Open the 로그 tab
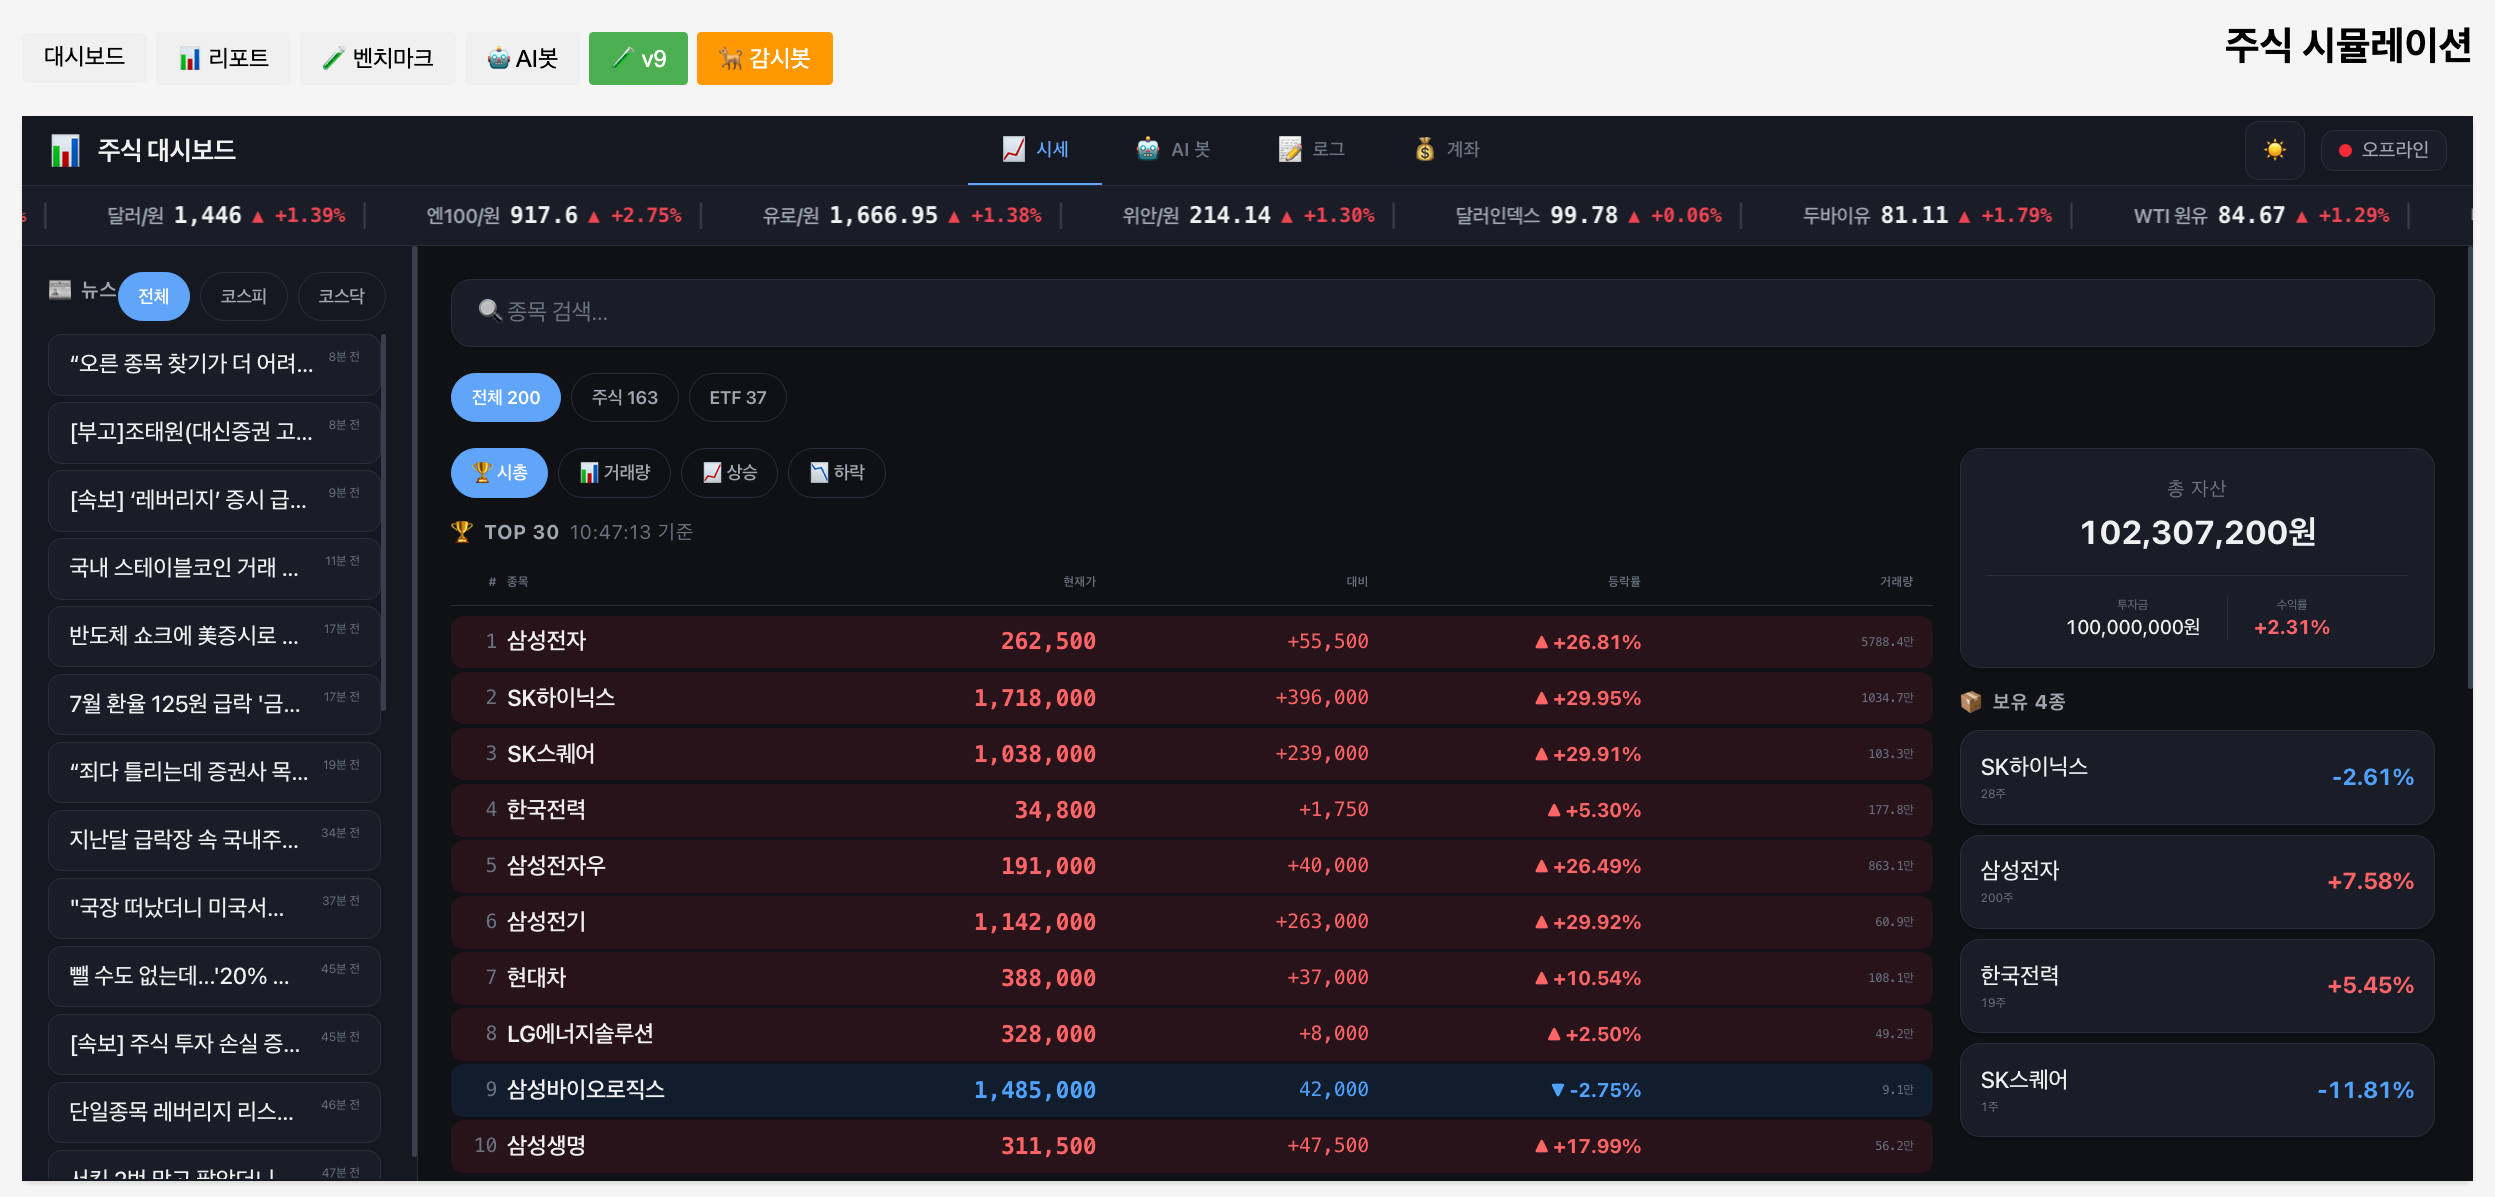Image resolution: width=2495 pixels, height=1197 pixels. pos(1311,150)
